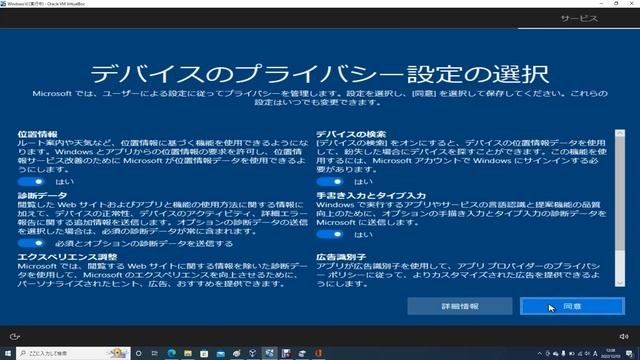Image resolution: width=640 pixels, height=360 pixels.
Task: Click the page title デバイスのプライバシー設定の選択
Action: point(320,74)
